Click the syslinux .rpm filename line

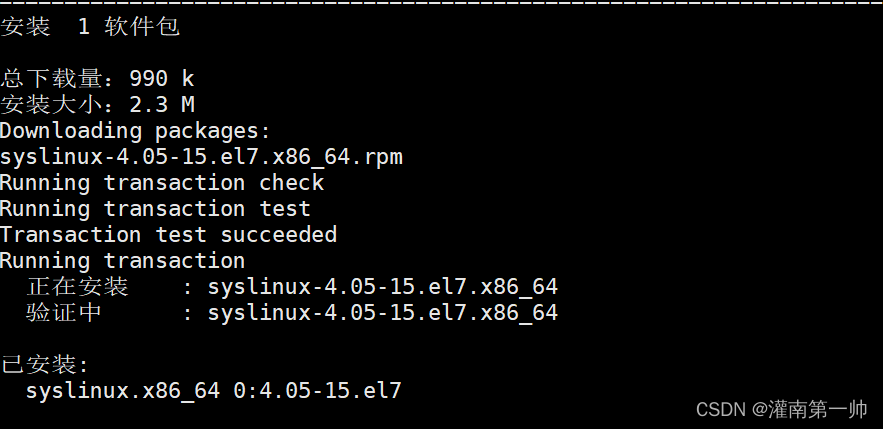pos(201,157)
